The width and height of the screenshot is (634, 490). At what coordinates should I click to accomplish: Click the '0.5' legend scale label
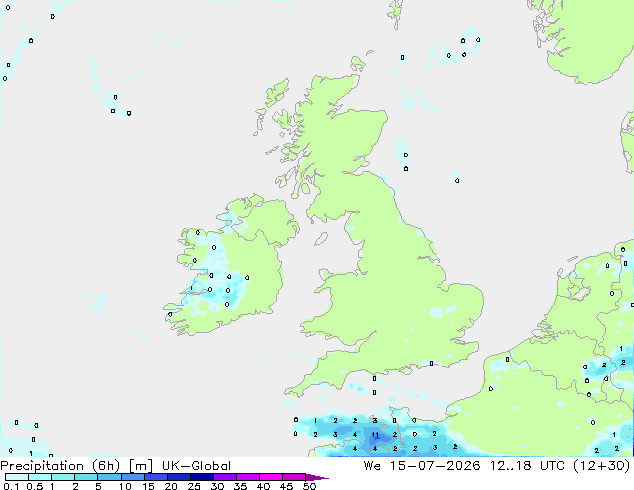pyautogui.click(x=34, y=486)
